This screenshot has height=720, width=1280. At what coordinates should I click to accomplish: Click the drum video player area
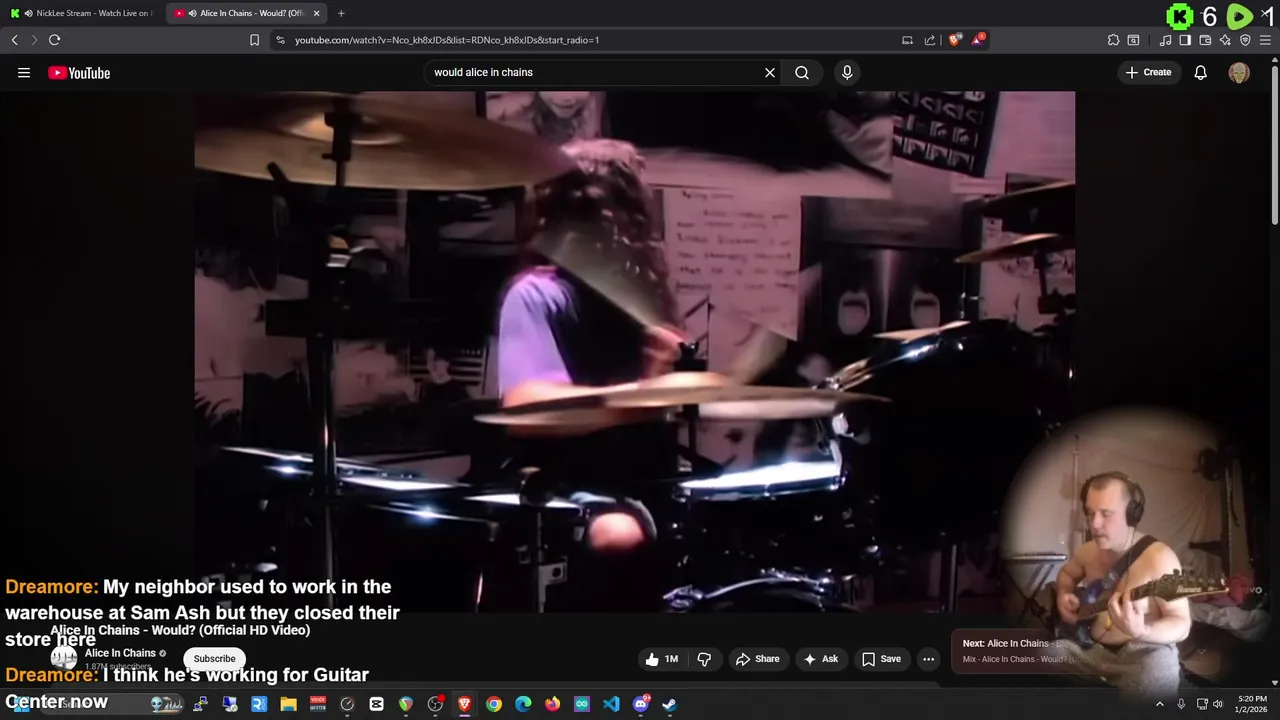(x=635, y=350)
